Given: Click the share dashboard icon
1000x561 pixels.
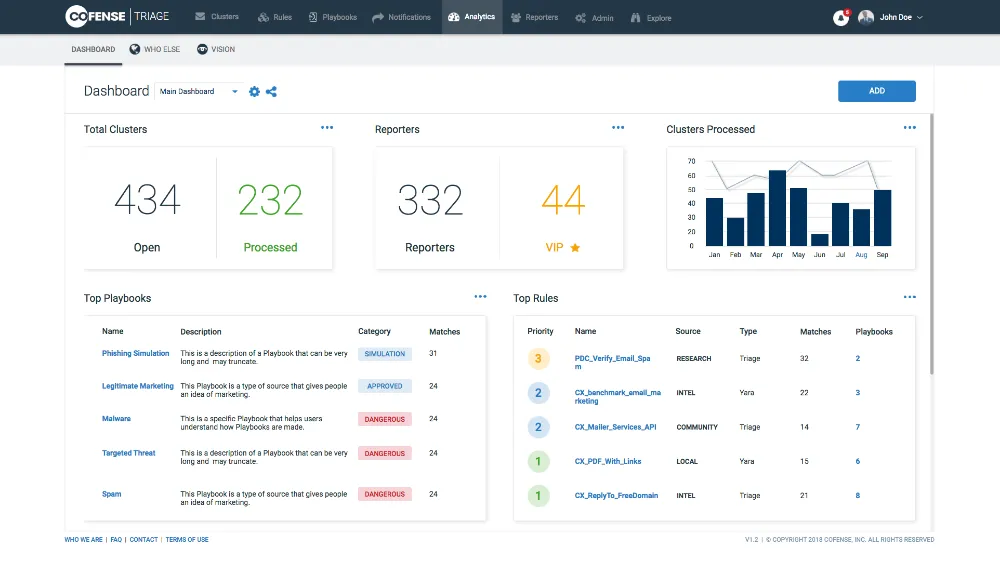Looking at the screenshot, I should [x=271, y=91].
